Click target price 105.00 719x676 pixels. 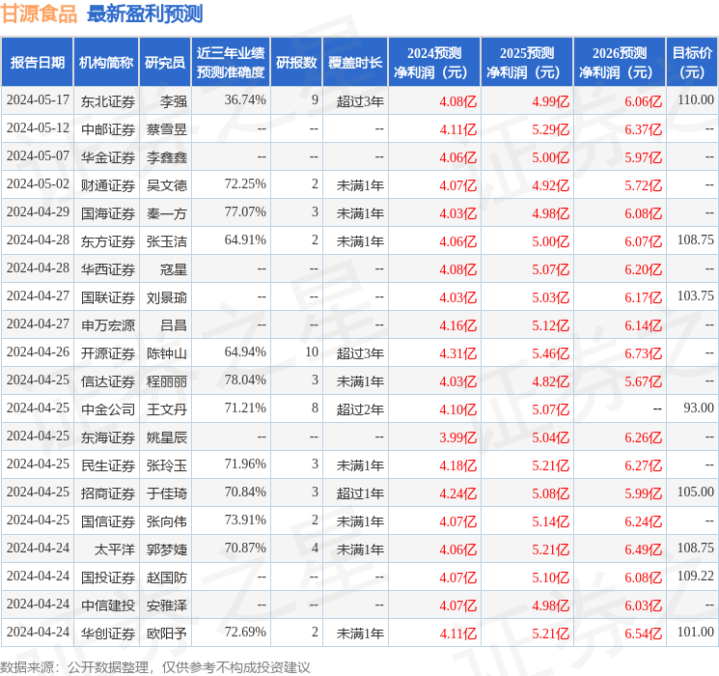point(696,492)
